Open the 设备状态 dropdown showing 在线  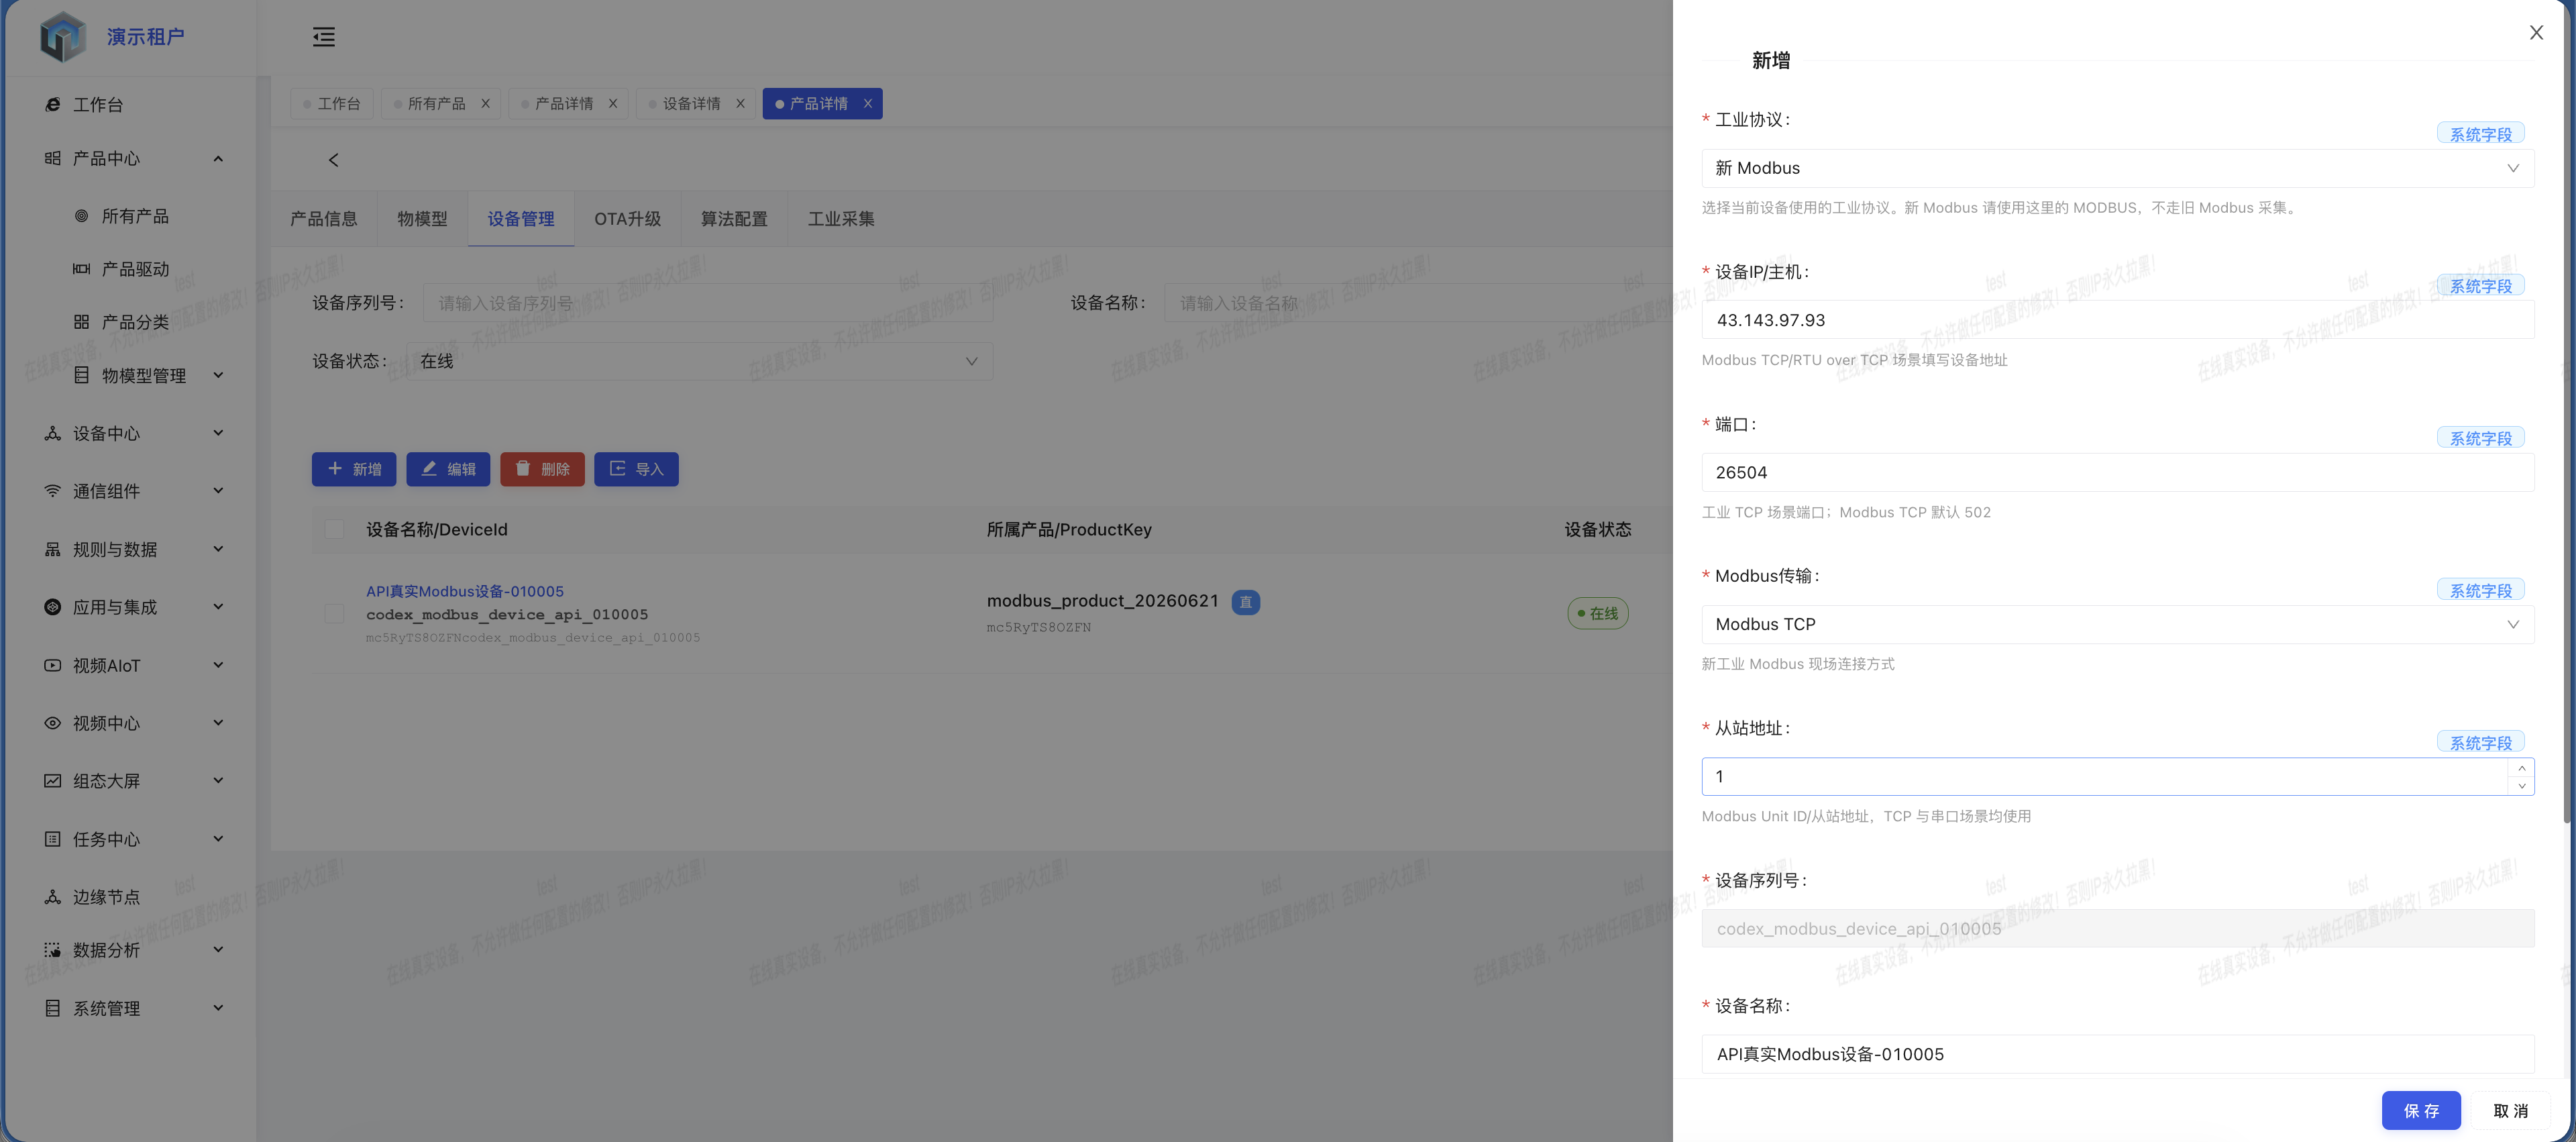pyautogui.click(x=699, y=361)
